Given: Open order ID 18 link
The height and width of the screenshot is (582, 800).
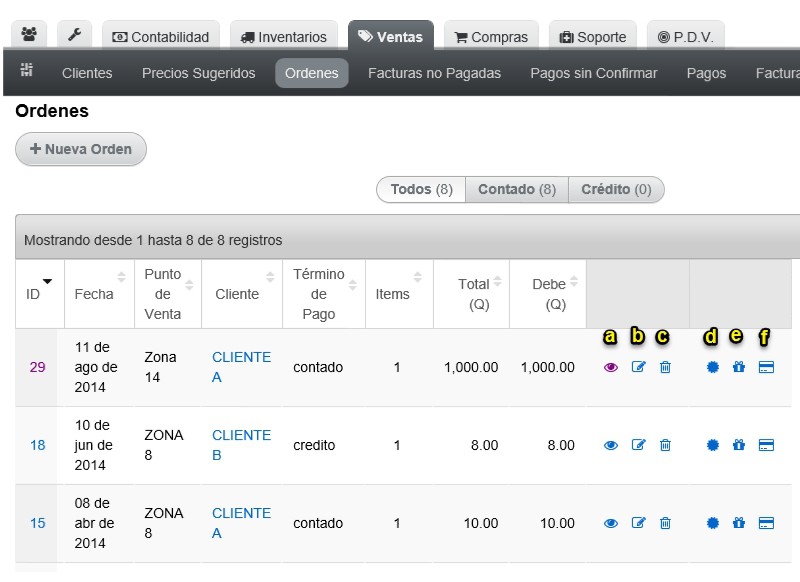Looking at the screenshot, I should pyautogui.click(x=37, y=445).
